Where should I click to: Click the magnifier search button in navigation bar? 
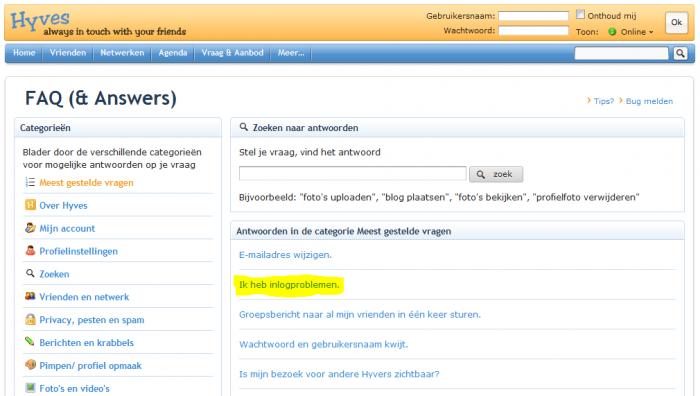[x=680, y=54]
